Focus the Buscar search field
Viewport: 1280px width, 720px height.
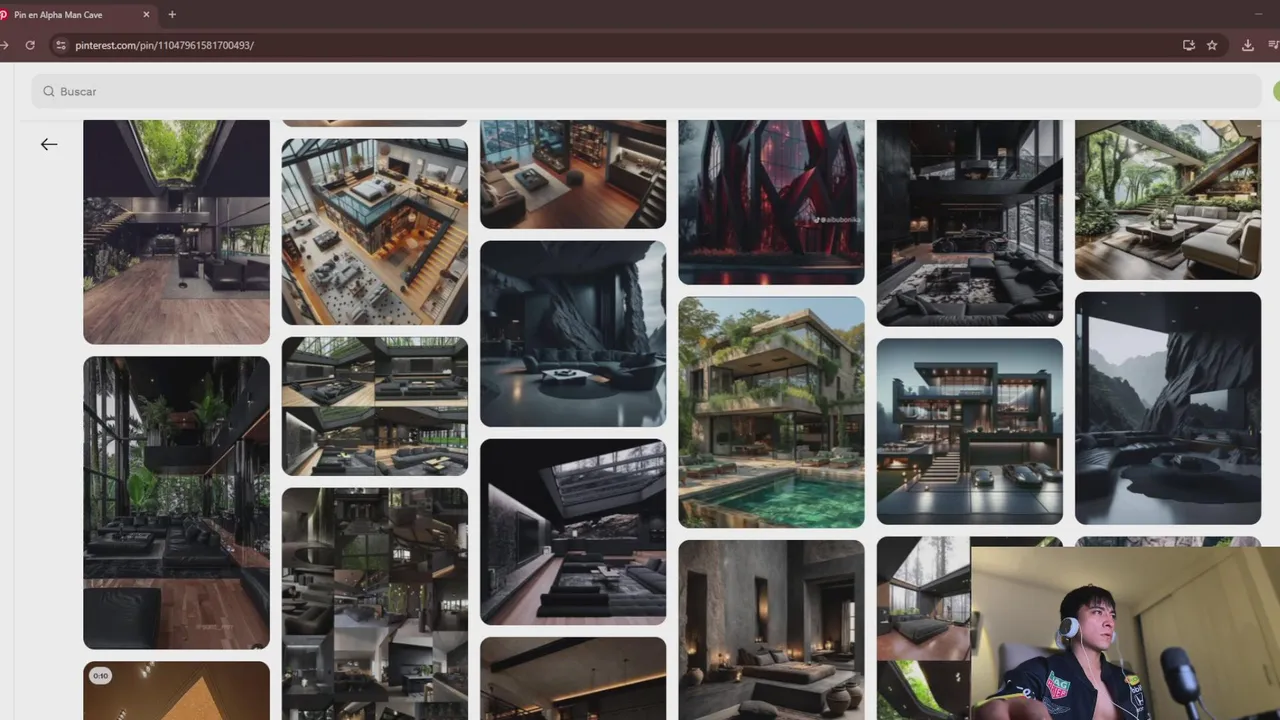pyautogui.click(x=646, y=91)
